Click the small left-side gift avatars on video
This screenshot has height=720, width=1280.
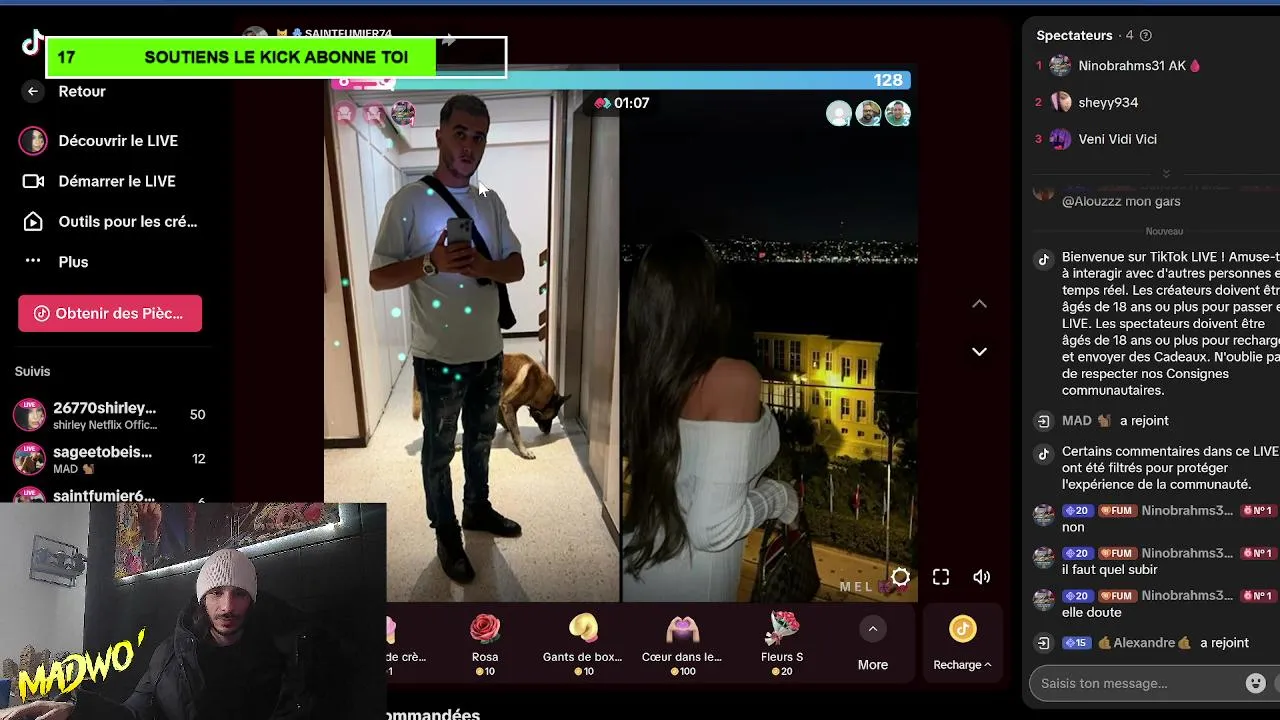click(374, 114)
